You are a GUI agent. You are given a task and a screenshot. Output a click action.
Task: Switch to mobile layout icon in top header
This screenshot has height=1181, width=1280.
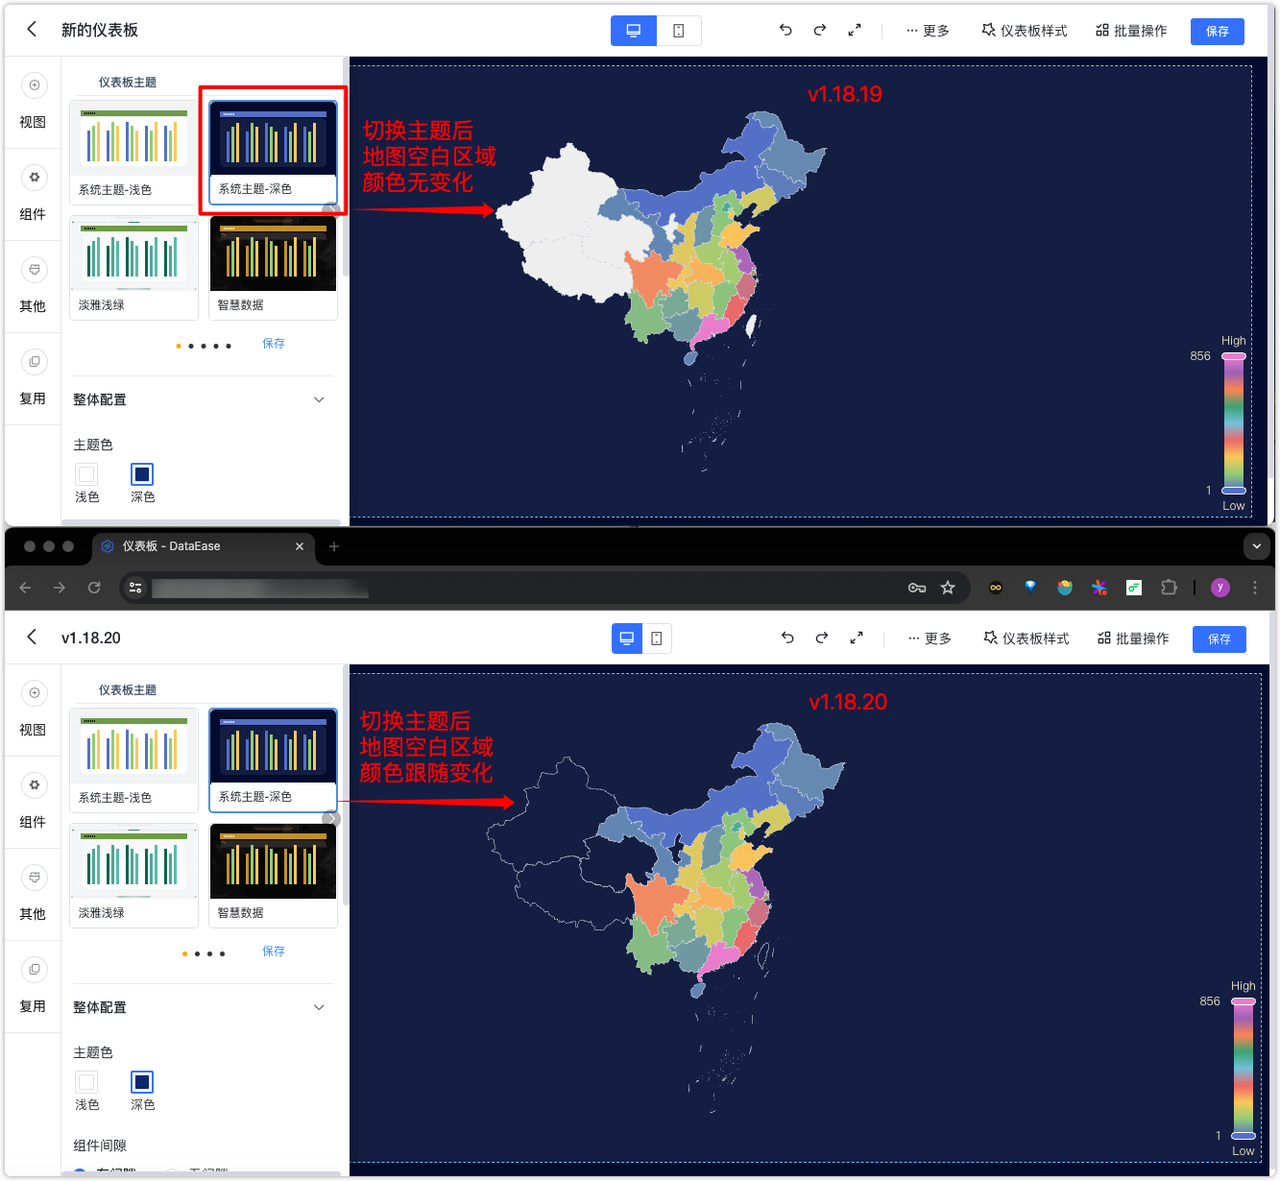tap(679, 31)
